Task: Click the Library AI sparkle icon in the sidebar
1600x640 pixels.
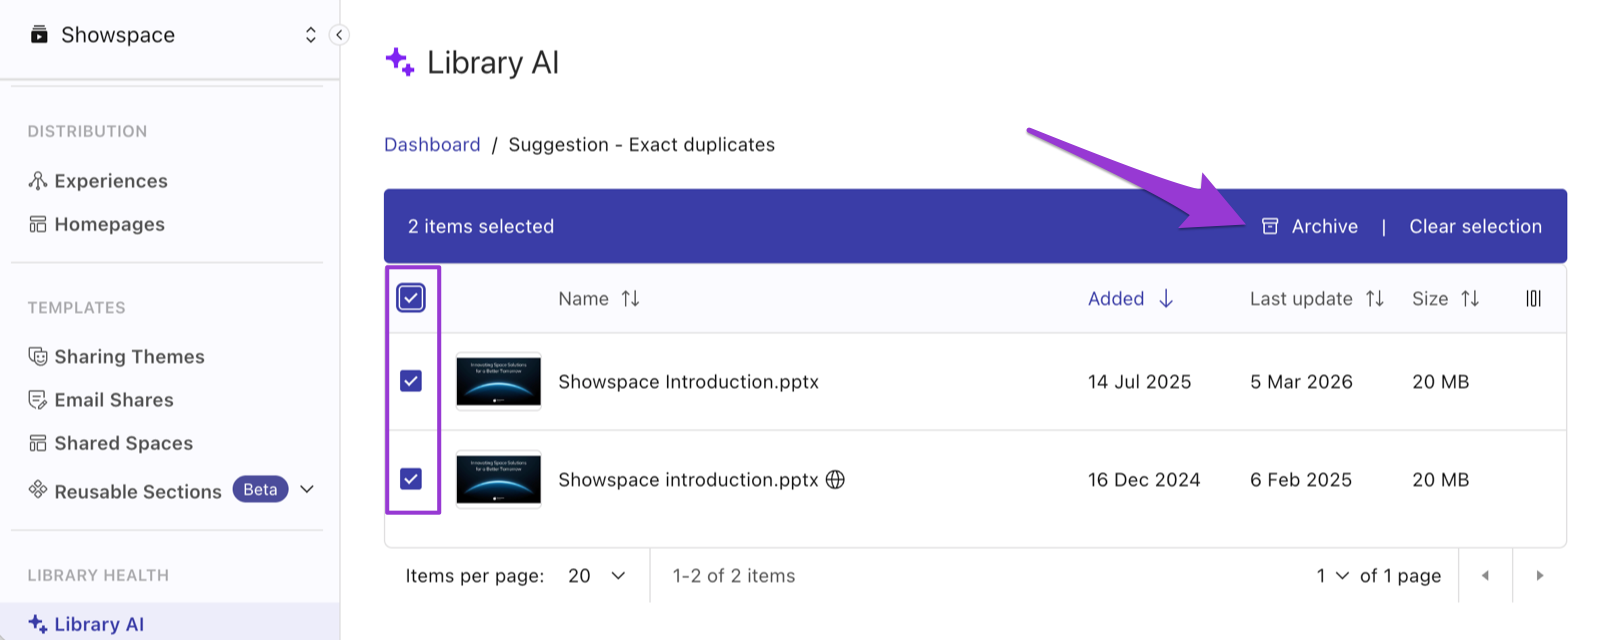Action: [38, 624]
